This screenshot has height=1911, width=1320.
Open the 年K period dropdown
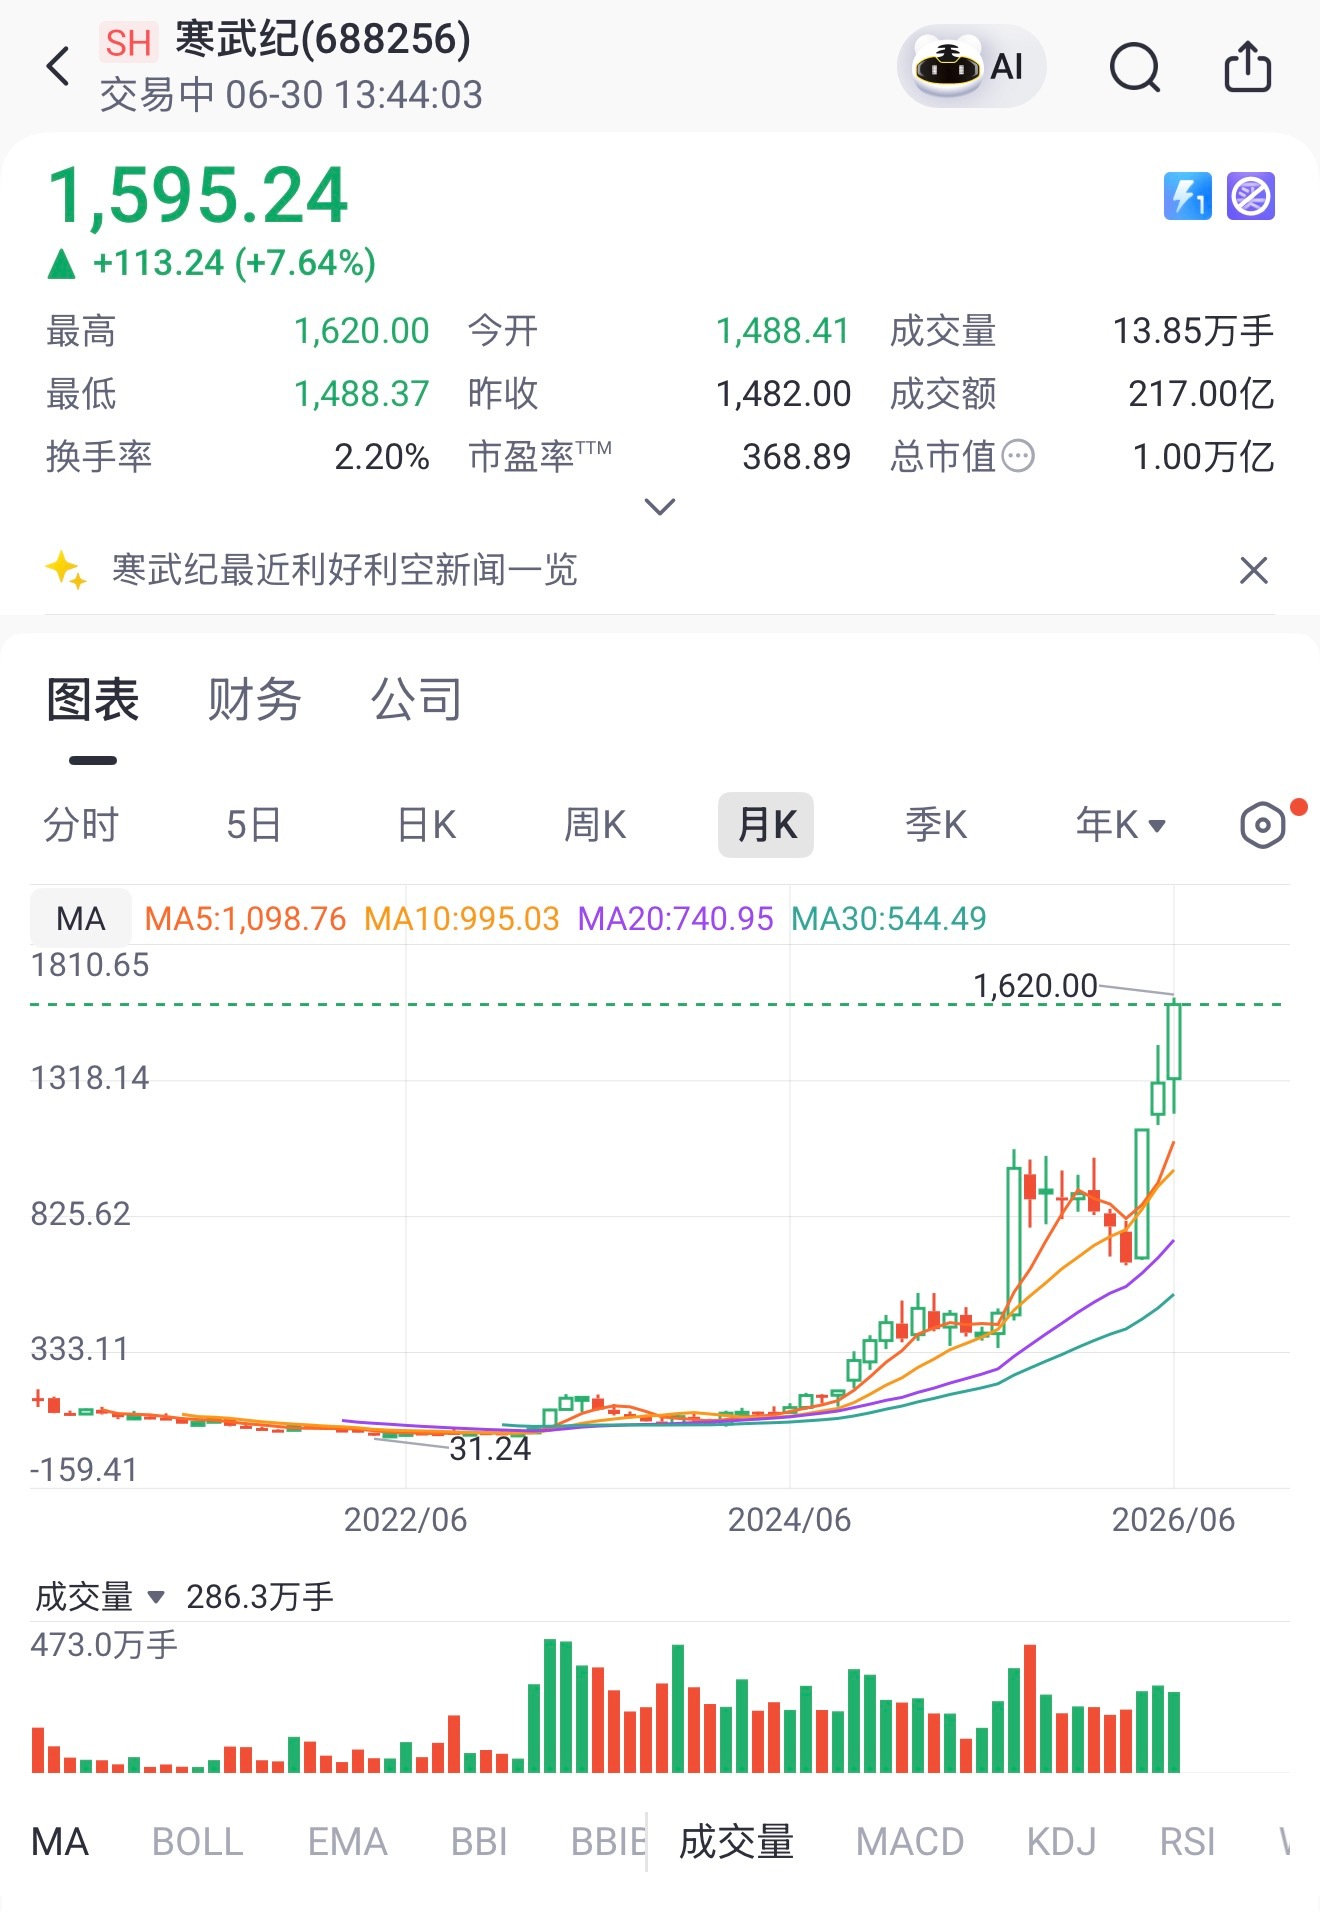[x=1120, y=825]
